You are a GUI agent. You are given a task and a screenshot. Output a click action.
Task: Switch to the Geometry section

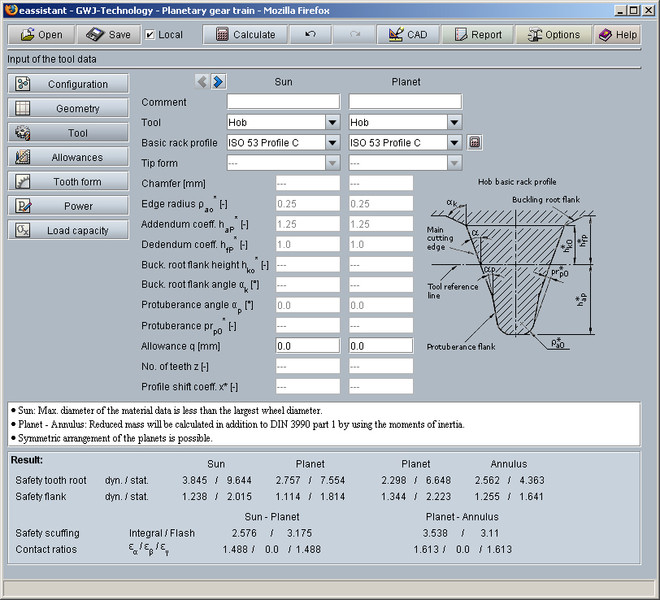(x=68, y=108)
